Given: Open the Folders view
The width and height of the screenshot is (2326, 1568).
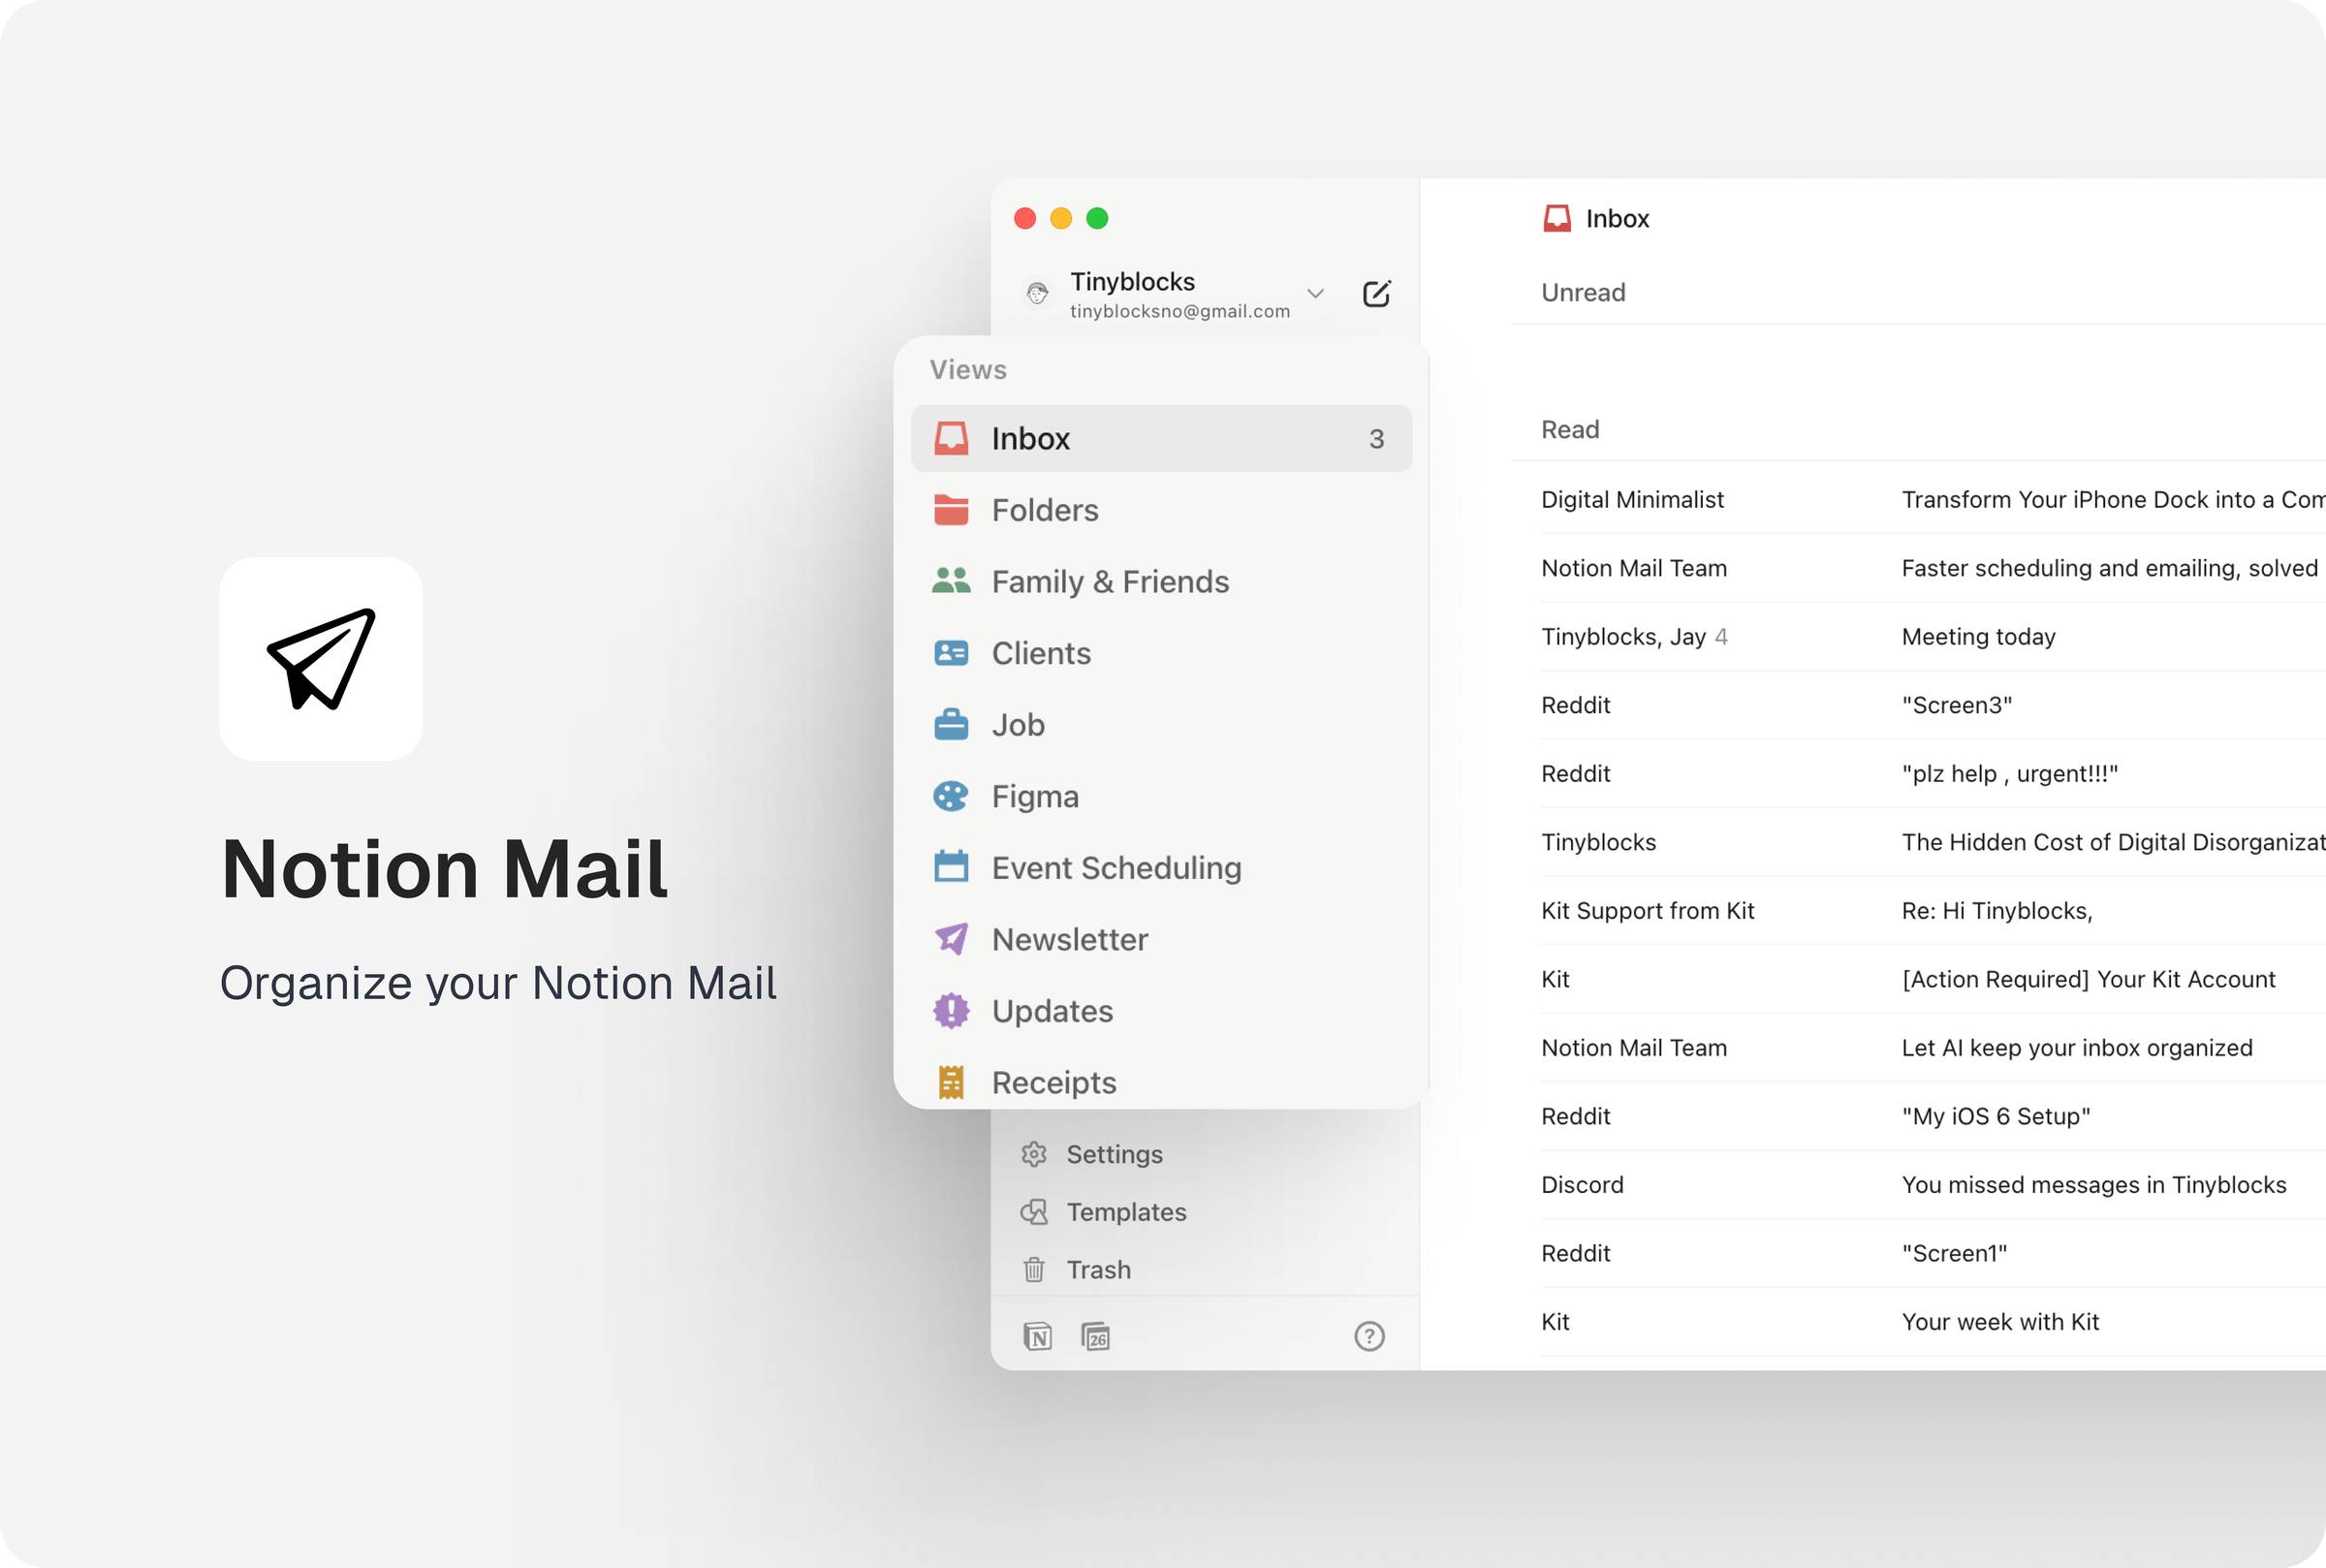Looking at the screenshot, I should click(1161, 510).
